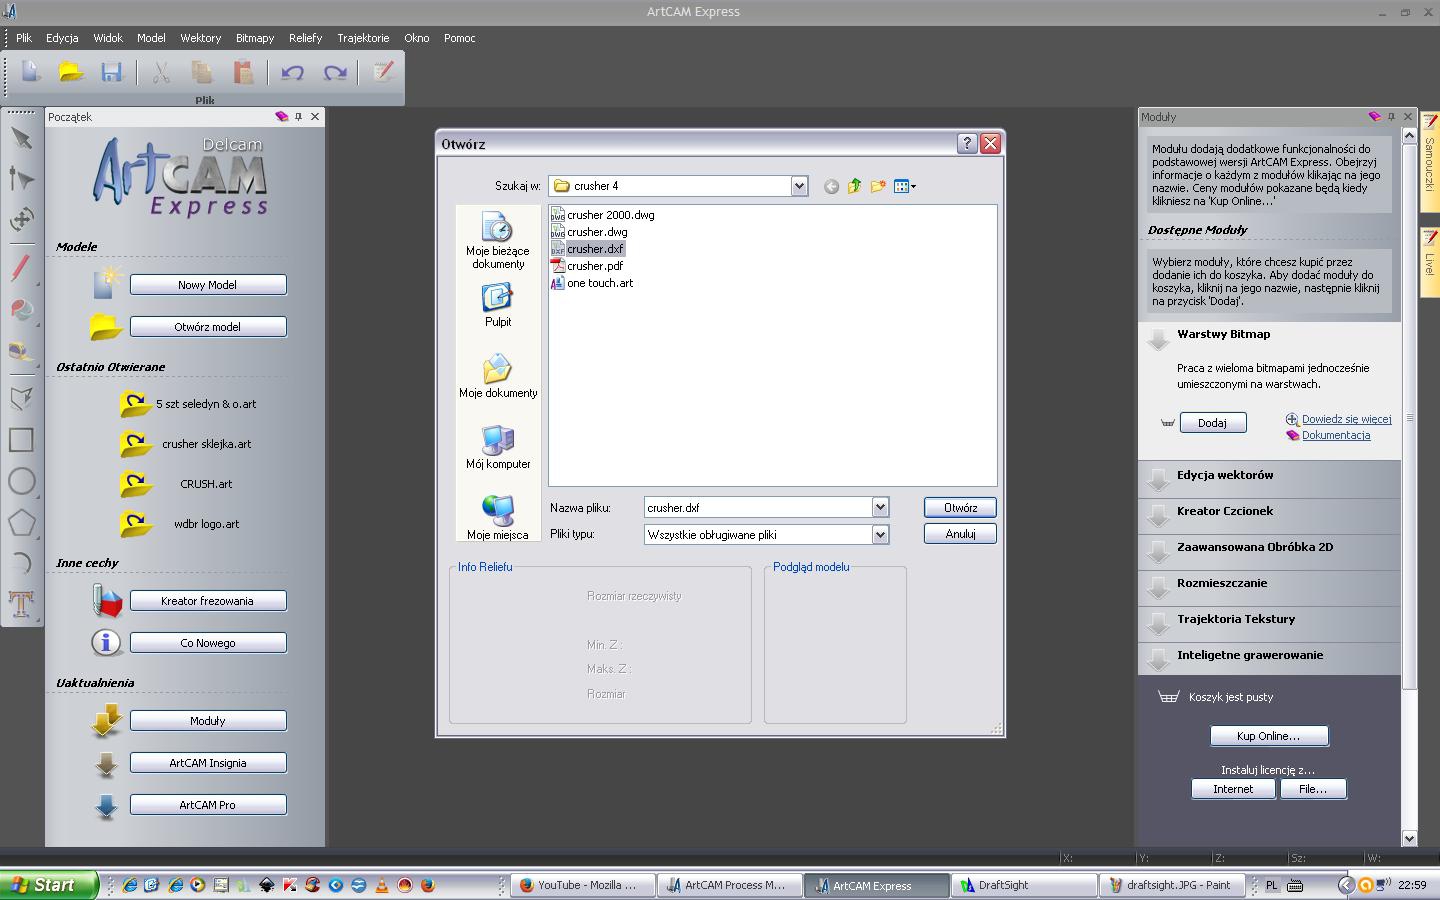Click the Save floppy disk icon
This screenshot has width=1440, height=900.
point(111,72)
